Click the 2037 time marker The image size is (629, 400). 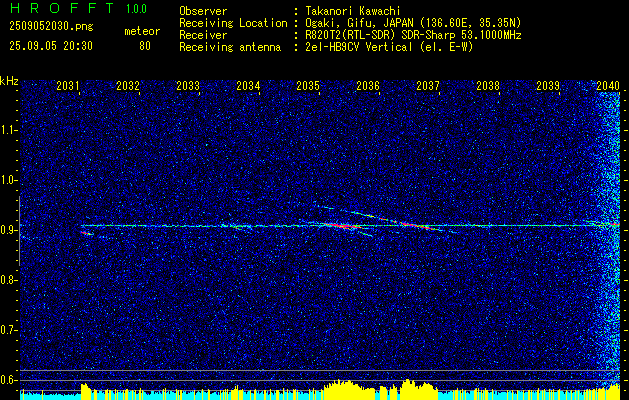[x=428, y=85]
